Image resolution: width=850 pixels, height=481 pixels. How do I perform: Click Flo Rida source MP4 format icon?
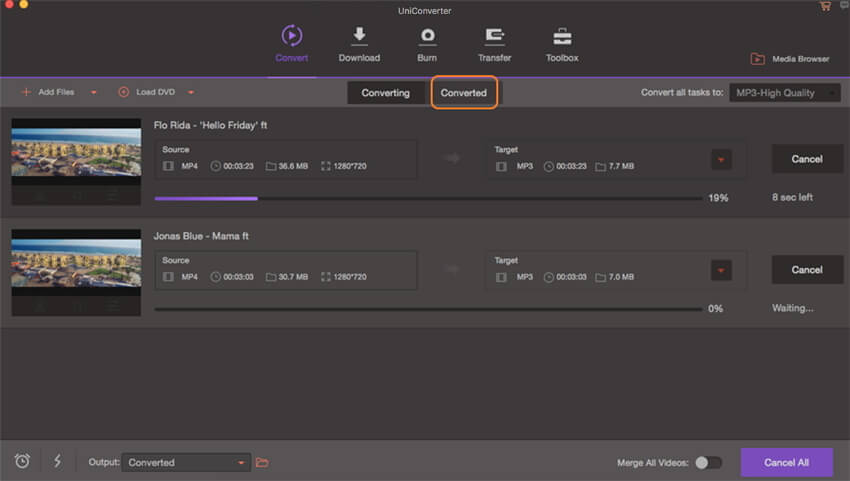(169, 166)
